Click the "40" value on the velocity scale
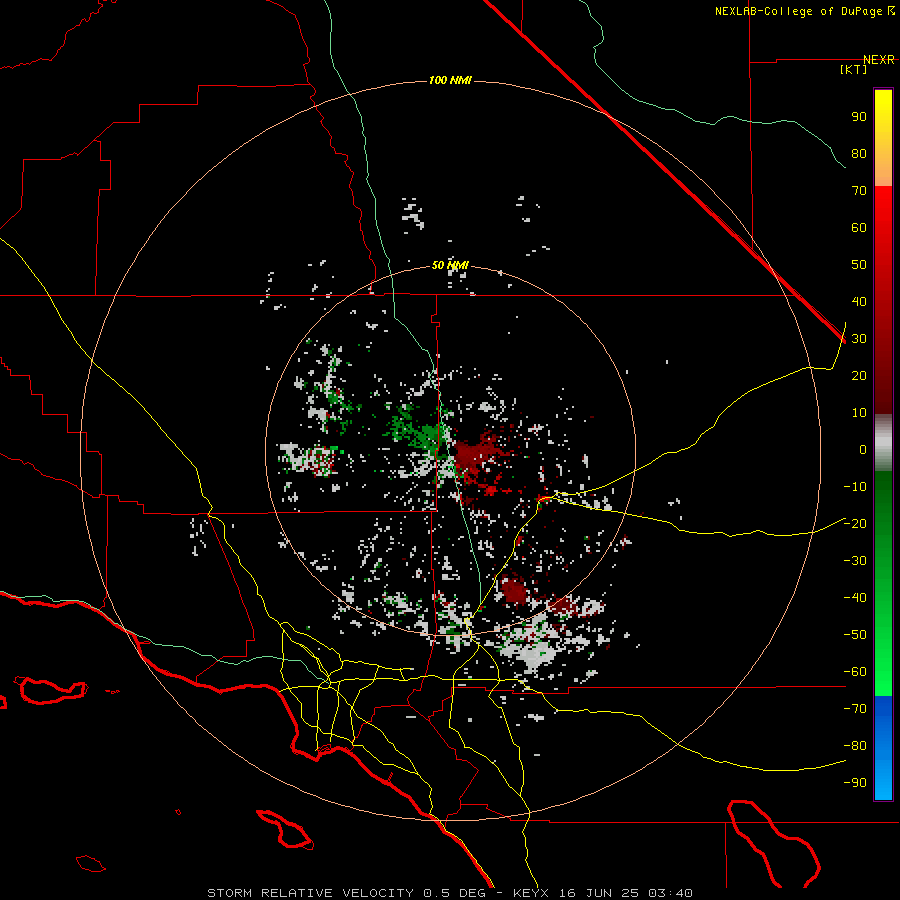This screenshot has height=900, width=900. tap(859, 301)
